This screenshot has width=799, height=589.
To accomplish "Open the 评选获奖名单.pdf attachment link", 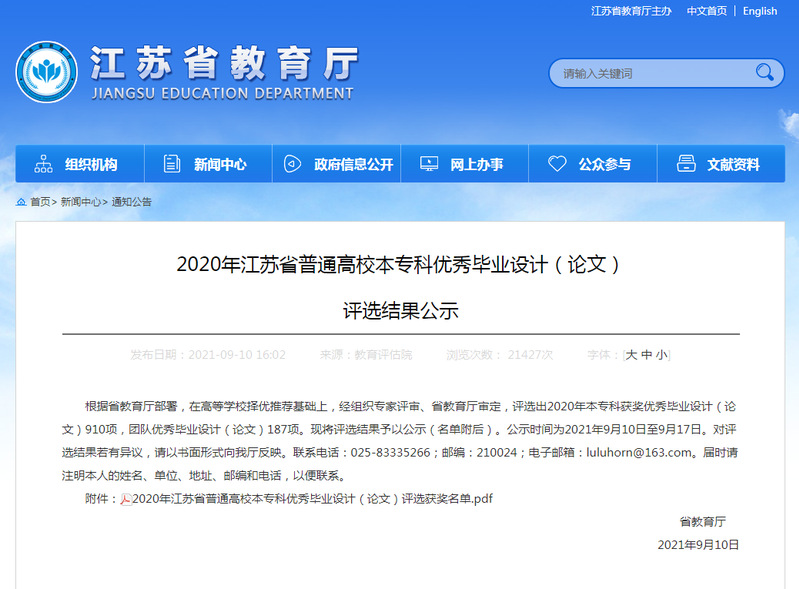I will (312, 498).
